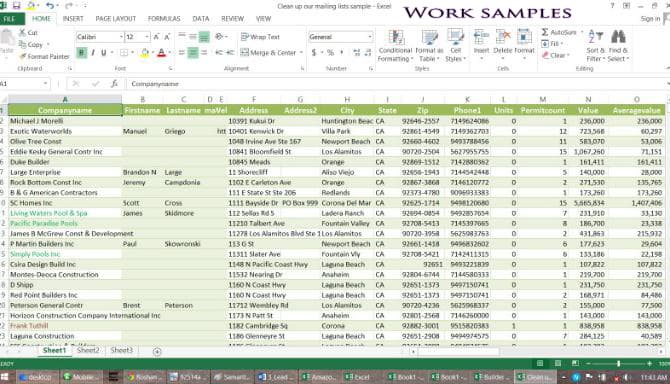The width and height of the screenshot is (670, 384).
Task: Switch to the FORMULAS tab
Action: point(164,19)
